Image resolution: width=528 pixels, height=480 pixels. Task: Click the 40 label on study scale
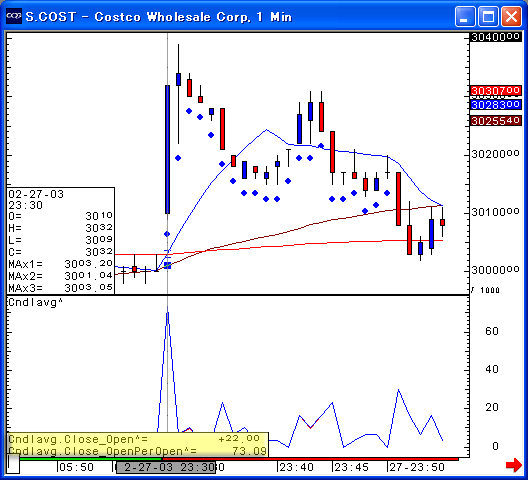[492, 370]
